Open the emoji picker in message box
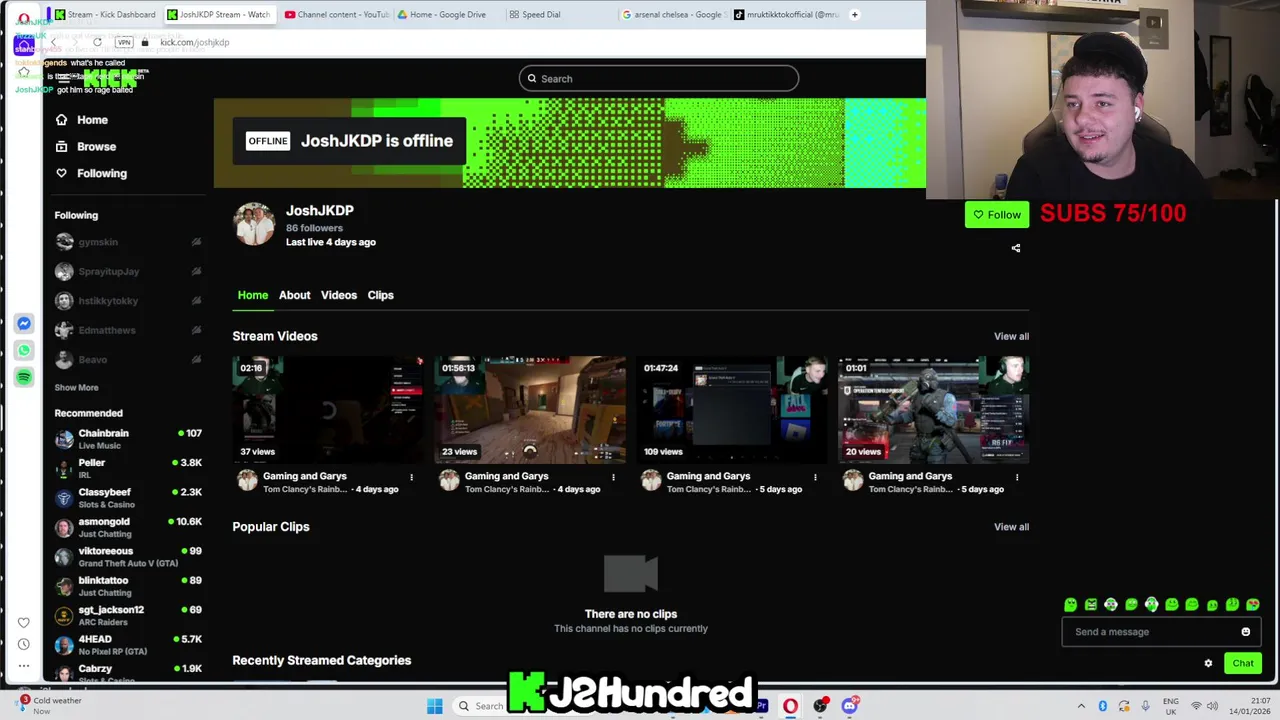 click(x=1246, y=632)
